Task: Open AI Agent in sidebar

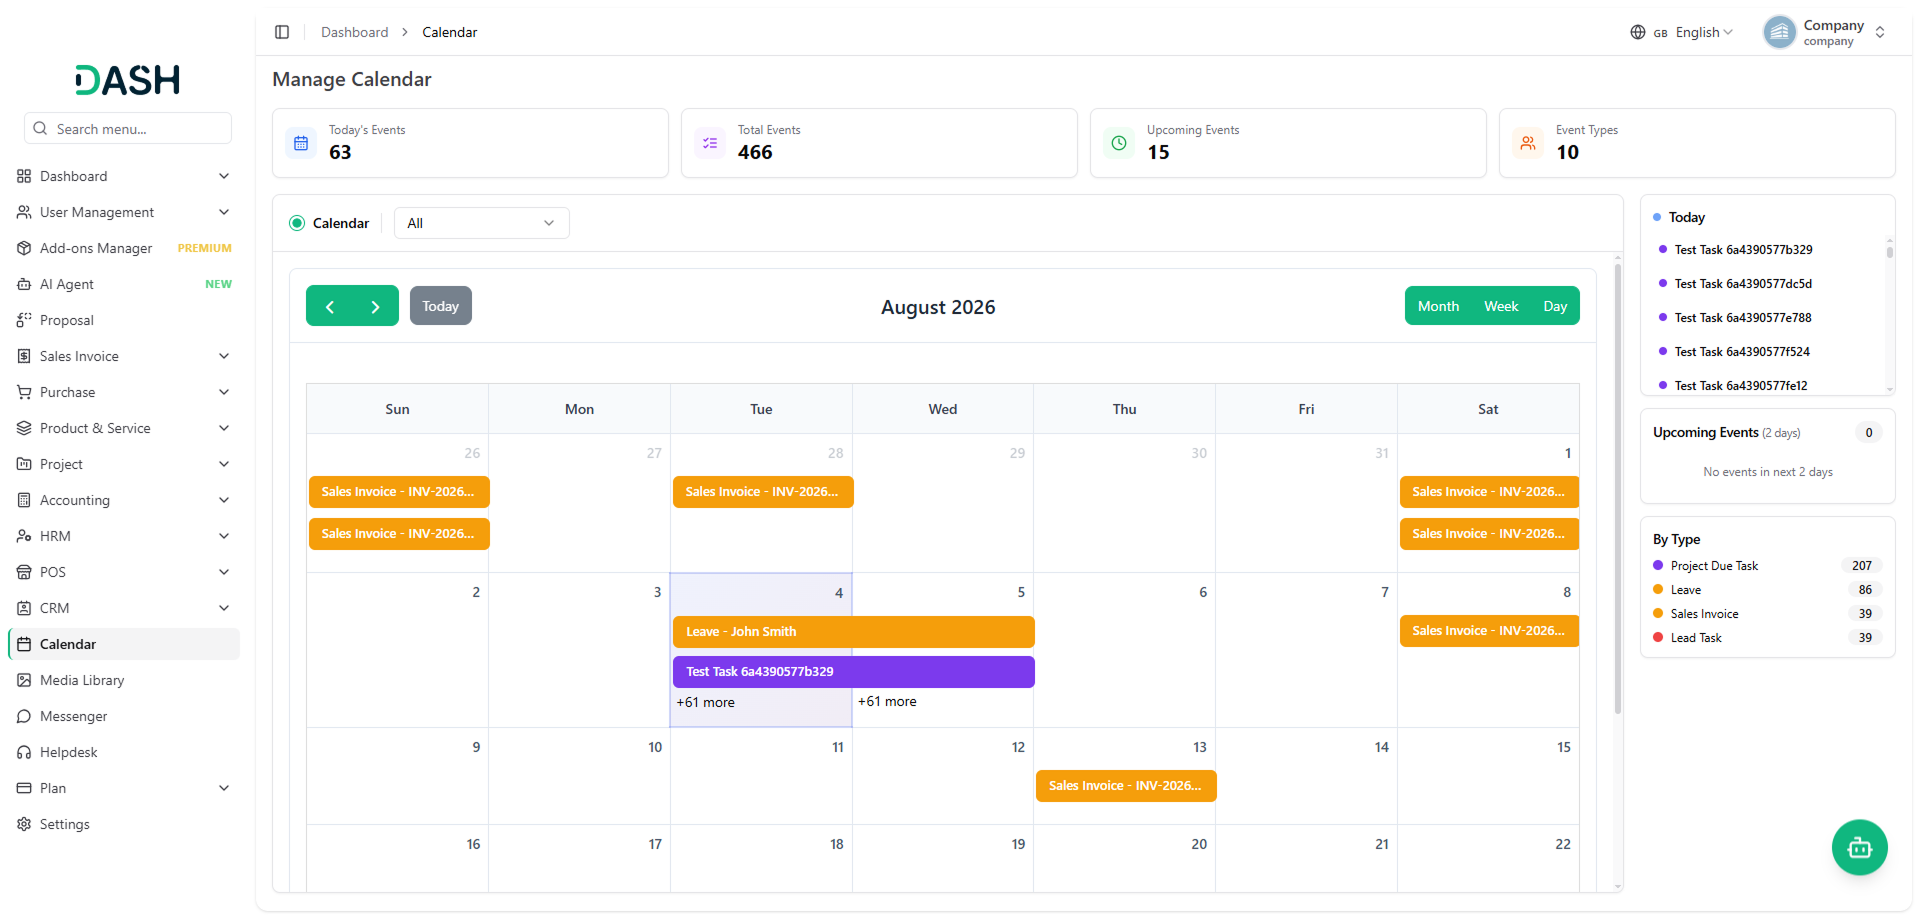Action: click(x=124, y=284)
